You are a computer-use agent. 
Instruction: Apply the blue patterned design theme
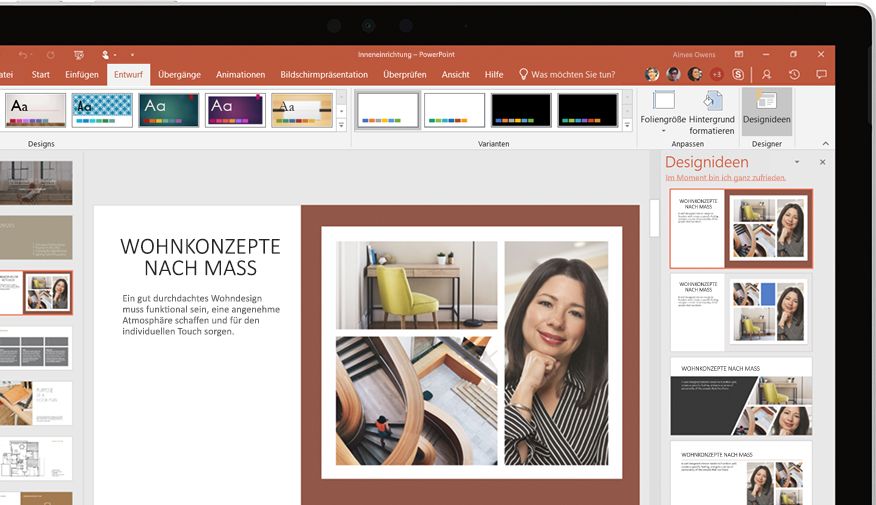pos(102,110)
